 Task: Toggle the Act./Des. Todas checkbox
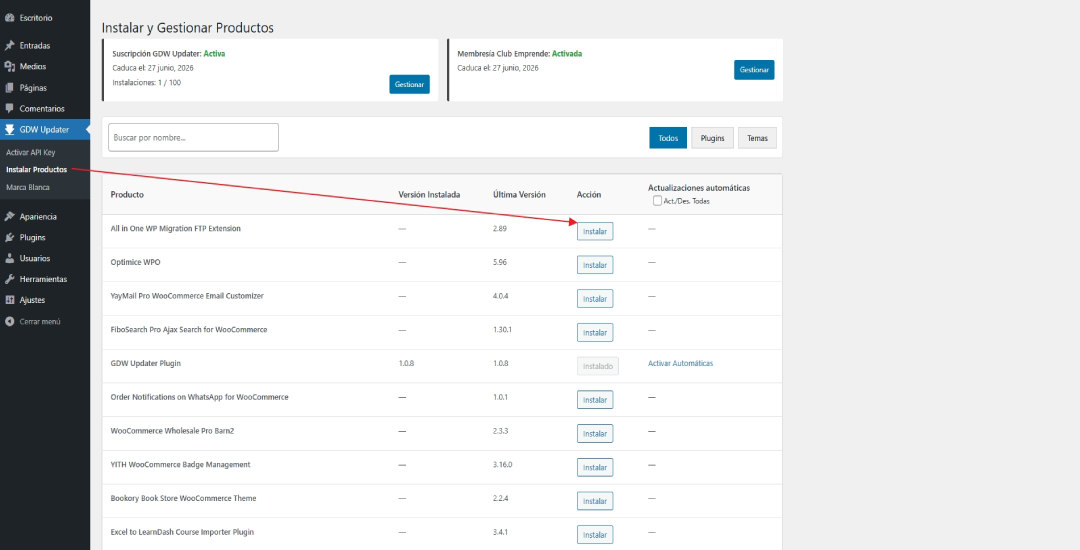point(657,201)
